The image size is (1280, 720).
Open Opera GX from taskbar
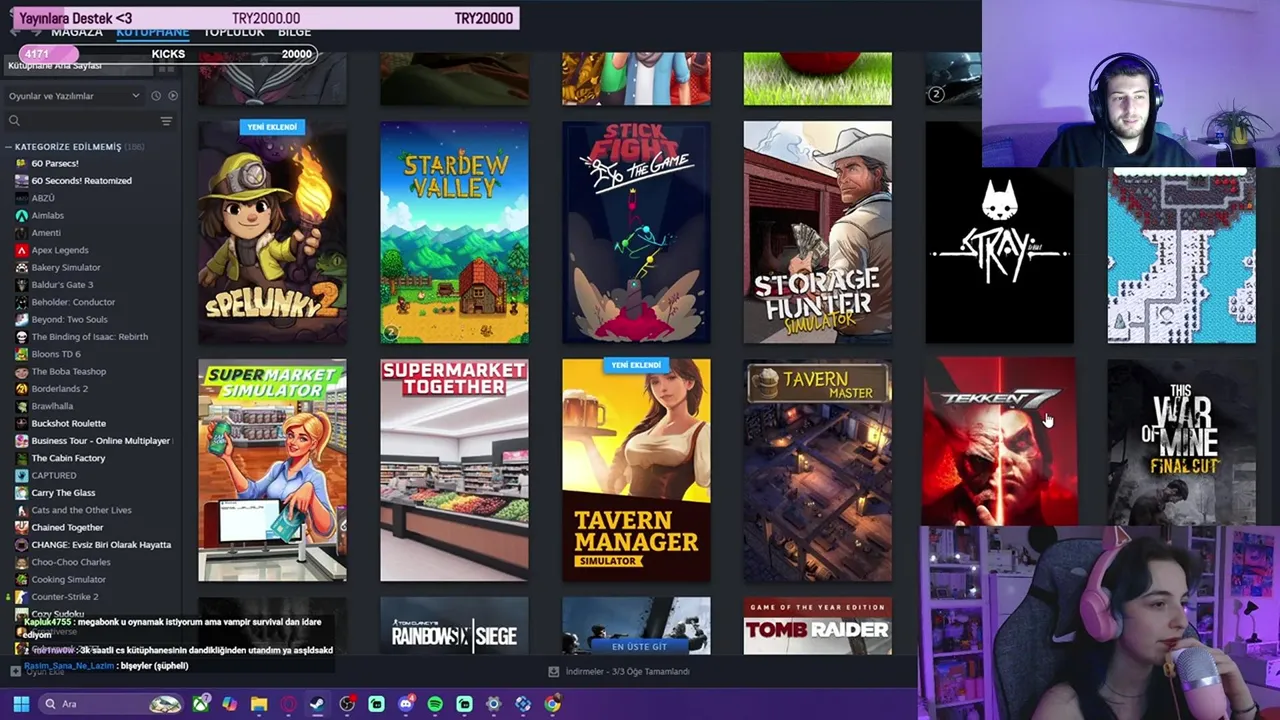(x=289, y=704)
